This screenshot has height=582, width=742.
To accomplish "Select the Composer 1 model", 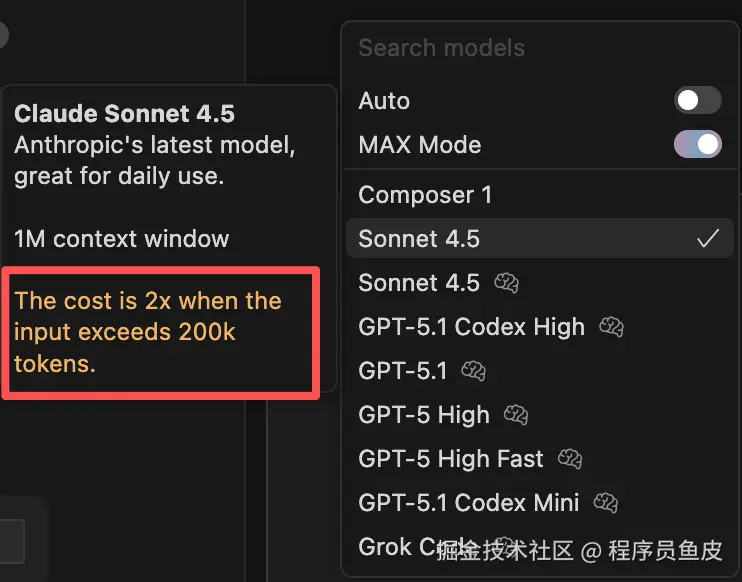I will click(x=425, y=195).
